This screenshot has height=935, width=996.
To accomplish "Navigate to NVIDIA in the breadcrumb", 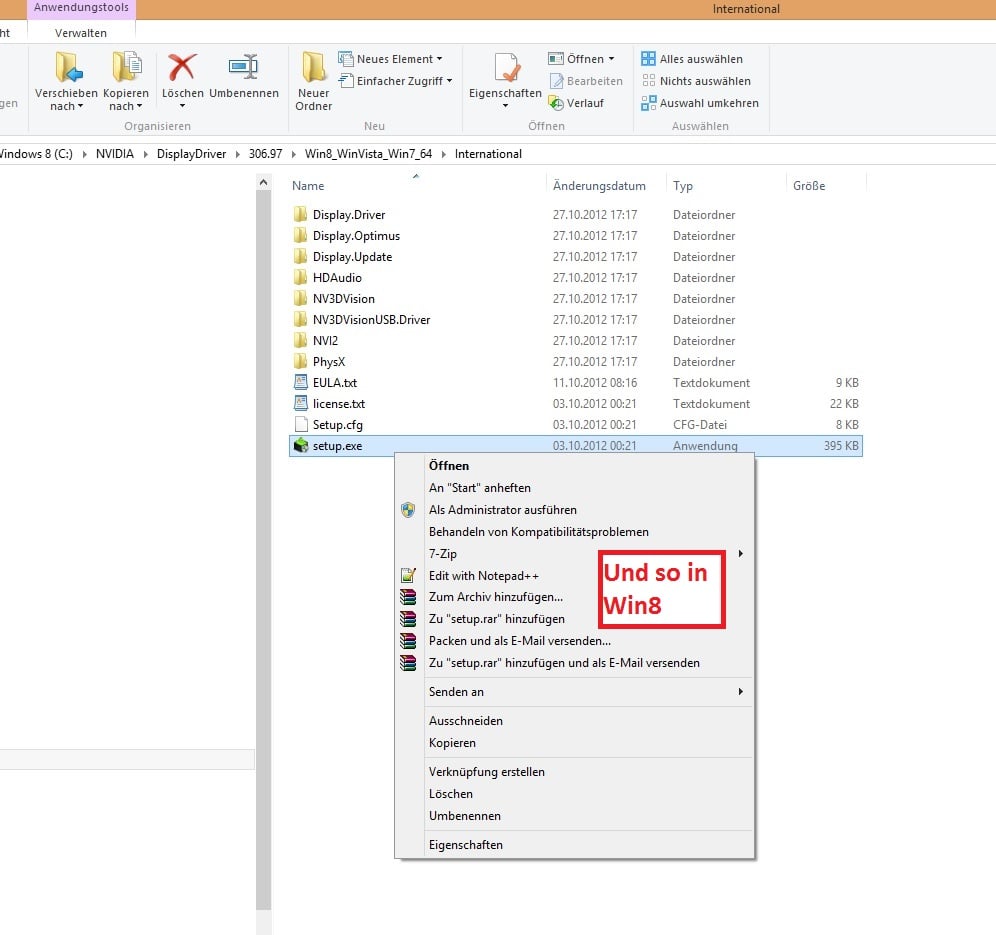I will pos(115,154).
